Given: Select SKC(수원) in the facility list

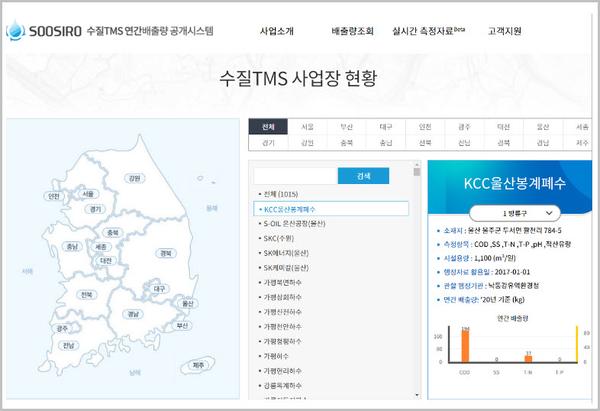Looking at the screenshot, I should point(279,238).
